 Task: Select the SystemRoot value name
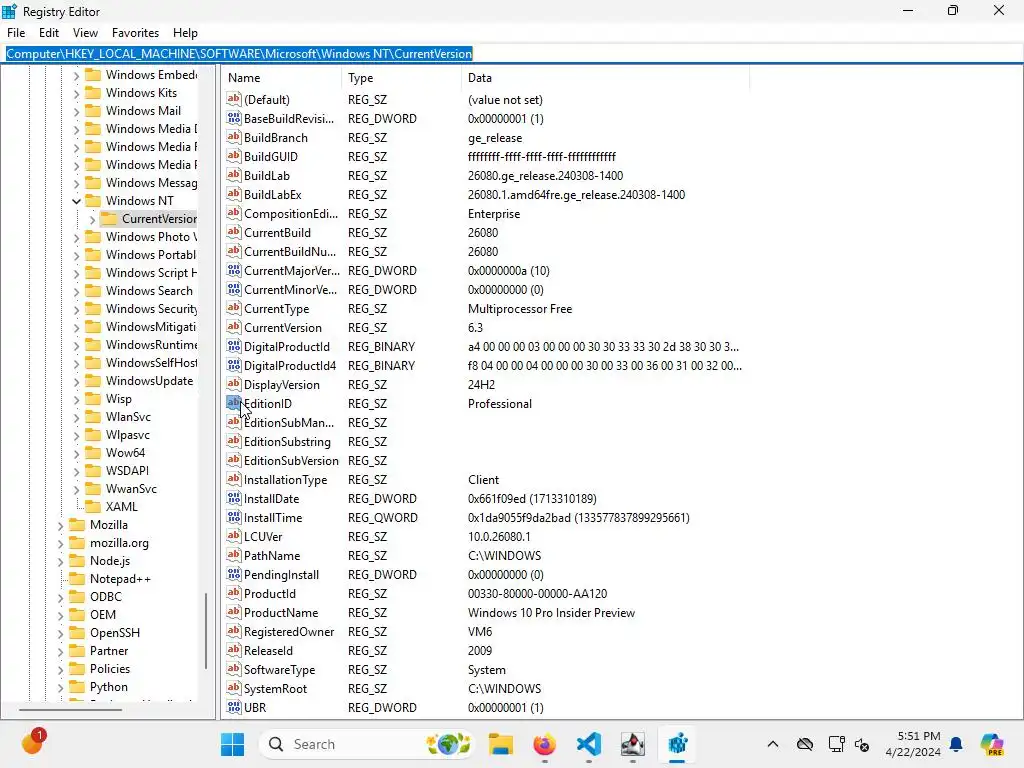tap(275, 688)
